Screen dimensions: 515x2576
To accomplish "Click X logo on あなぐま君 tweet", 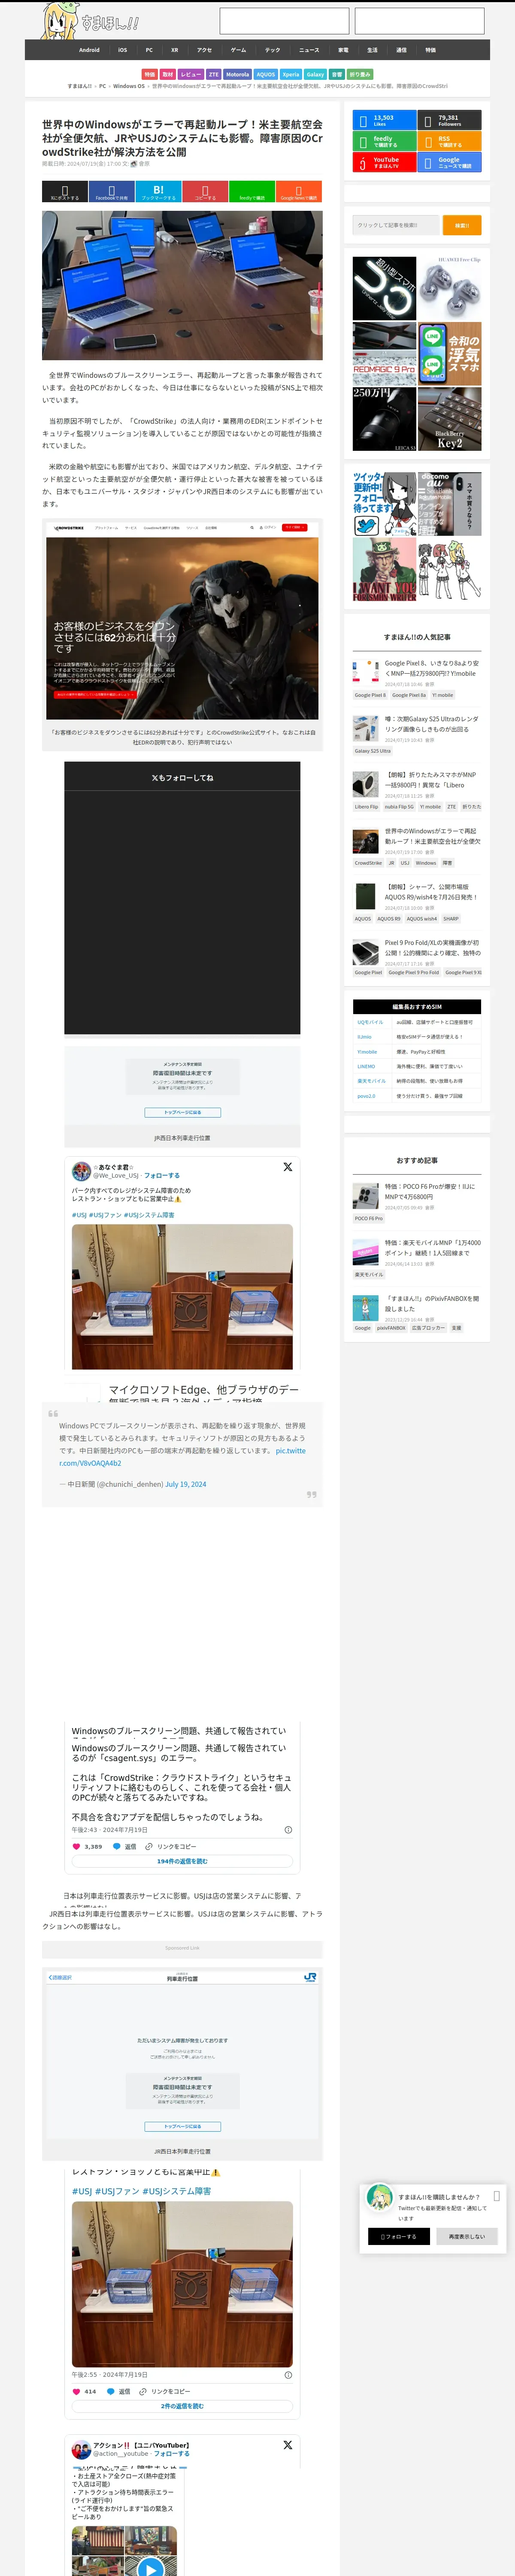I will [x=288, y=1167].
